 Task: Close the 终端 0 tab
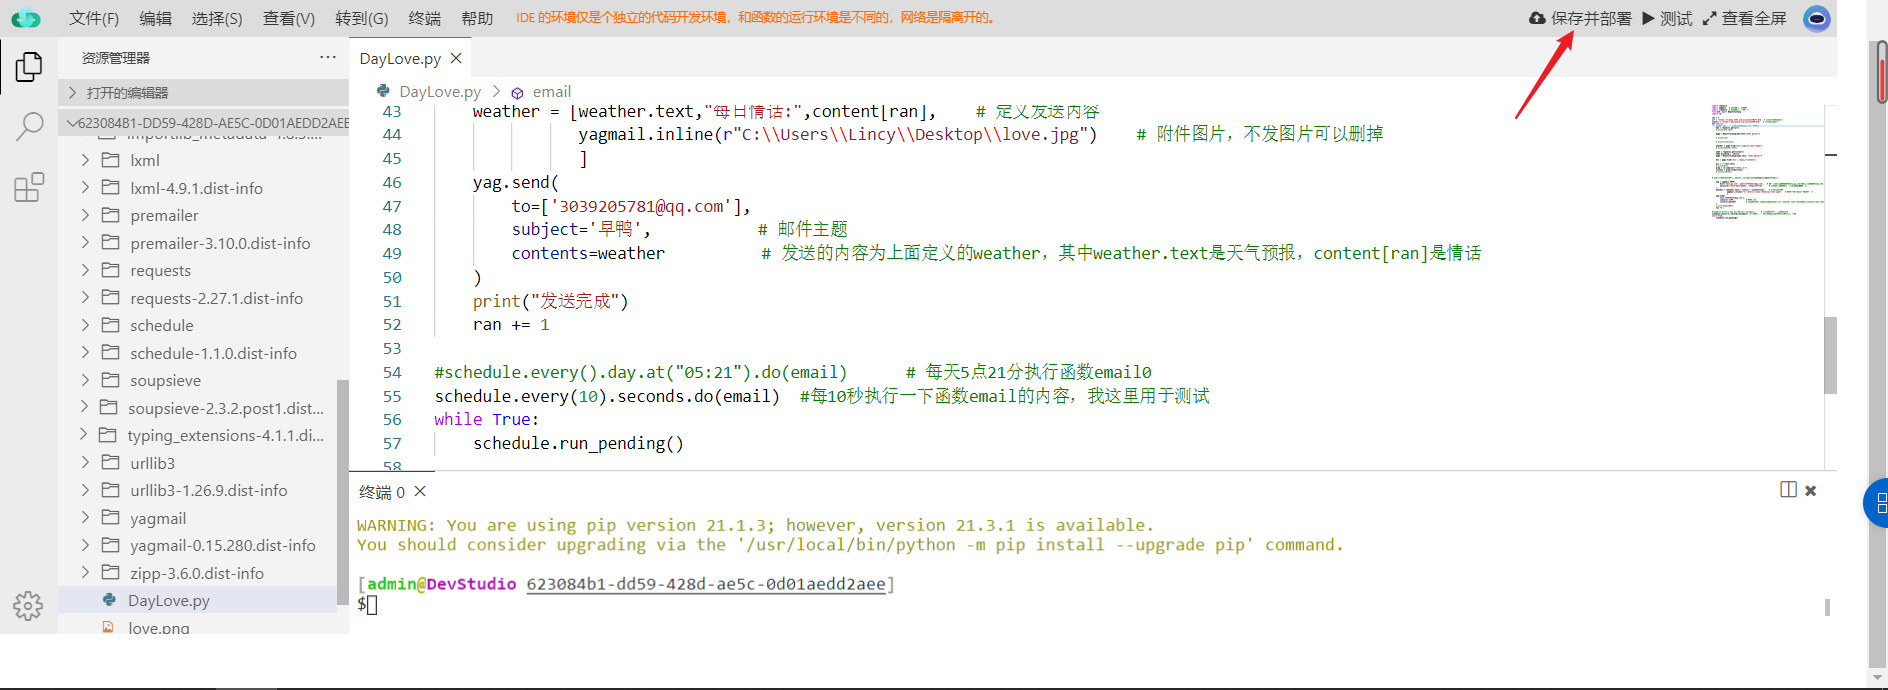(420, 491)
